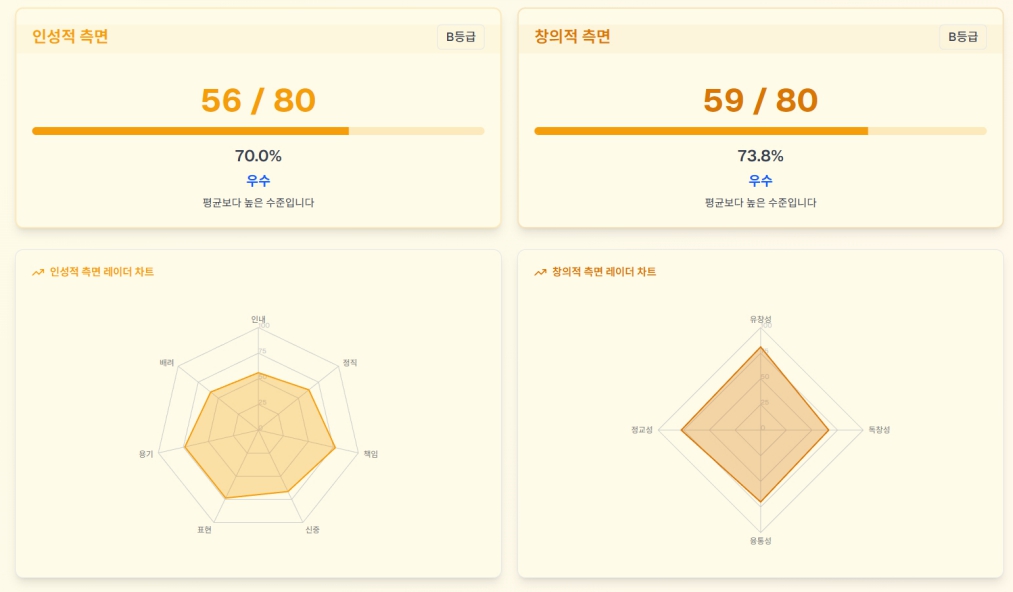Click the 독창성 vertex on the creativity radar

click(828, 428)
